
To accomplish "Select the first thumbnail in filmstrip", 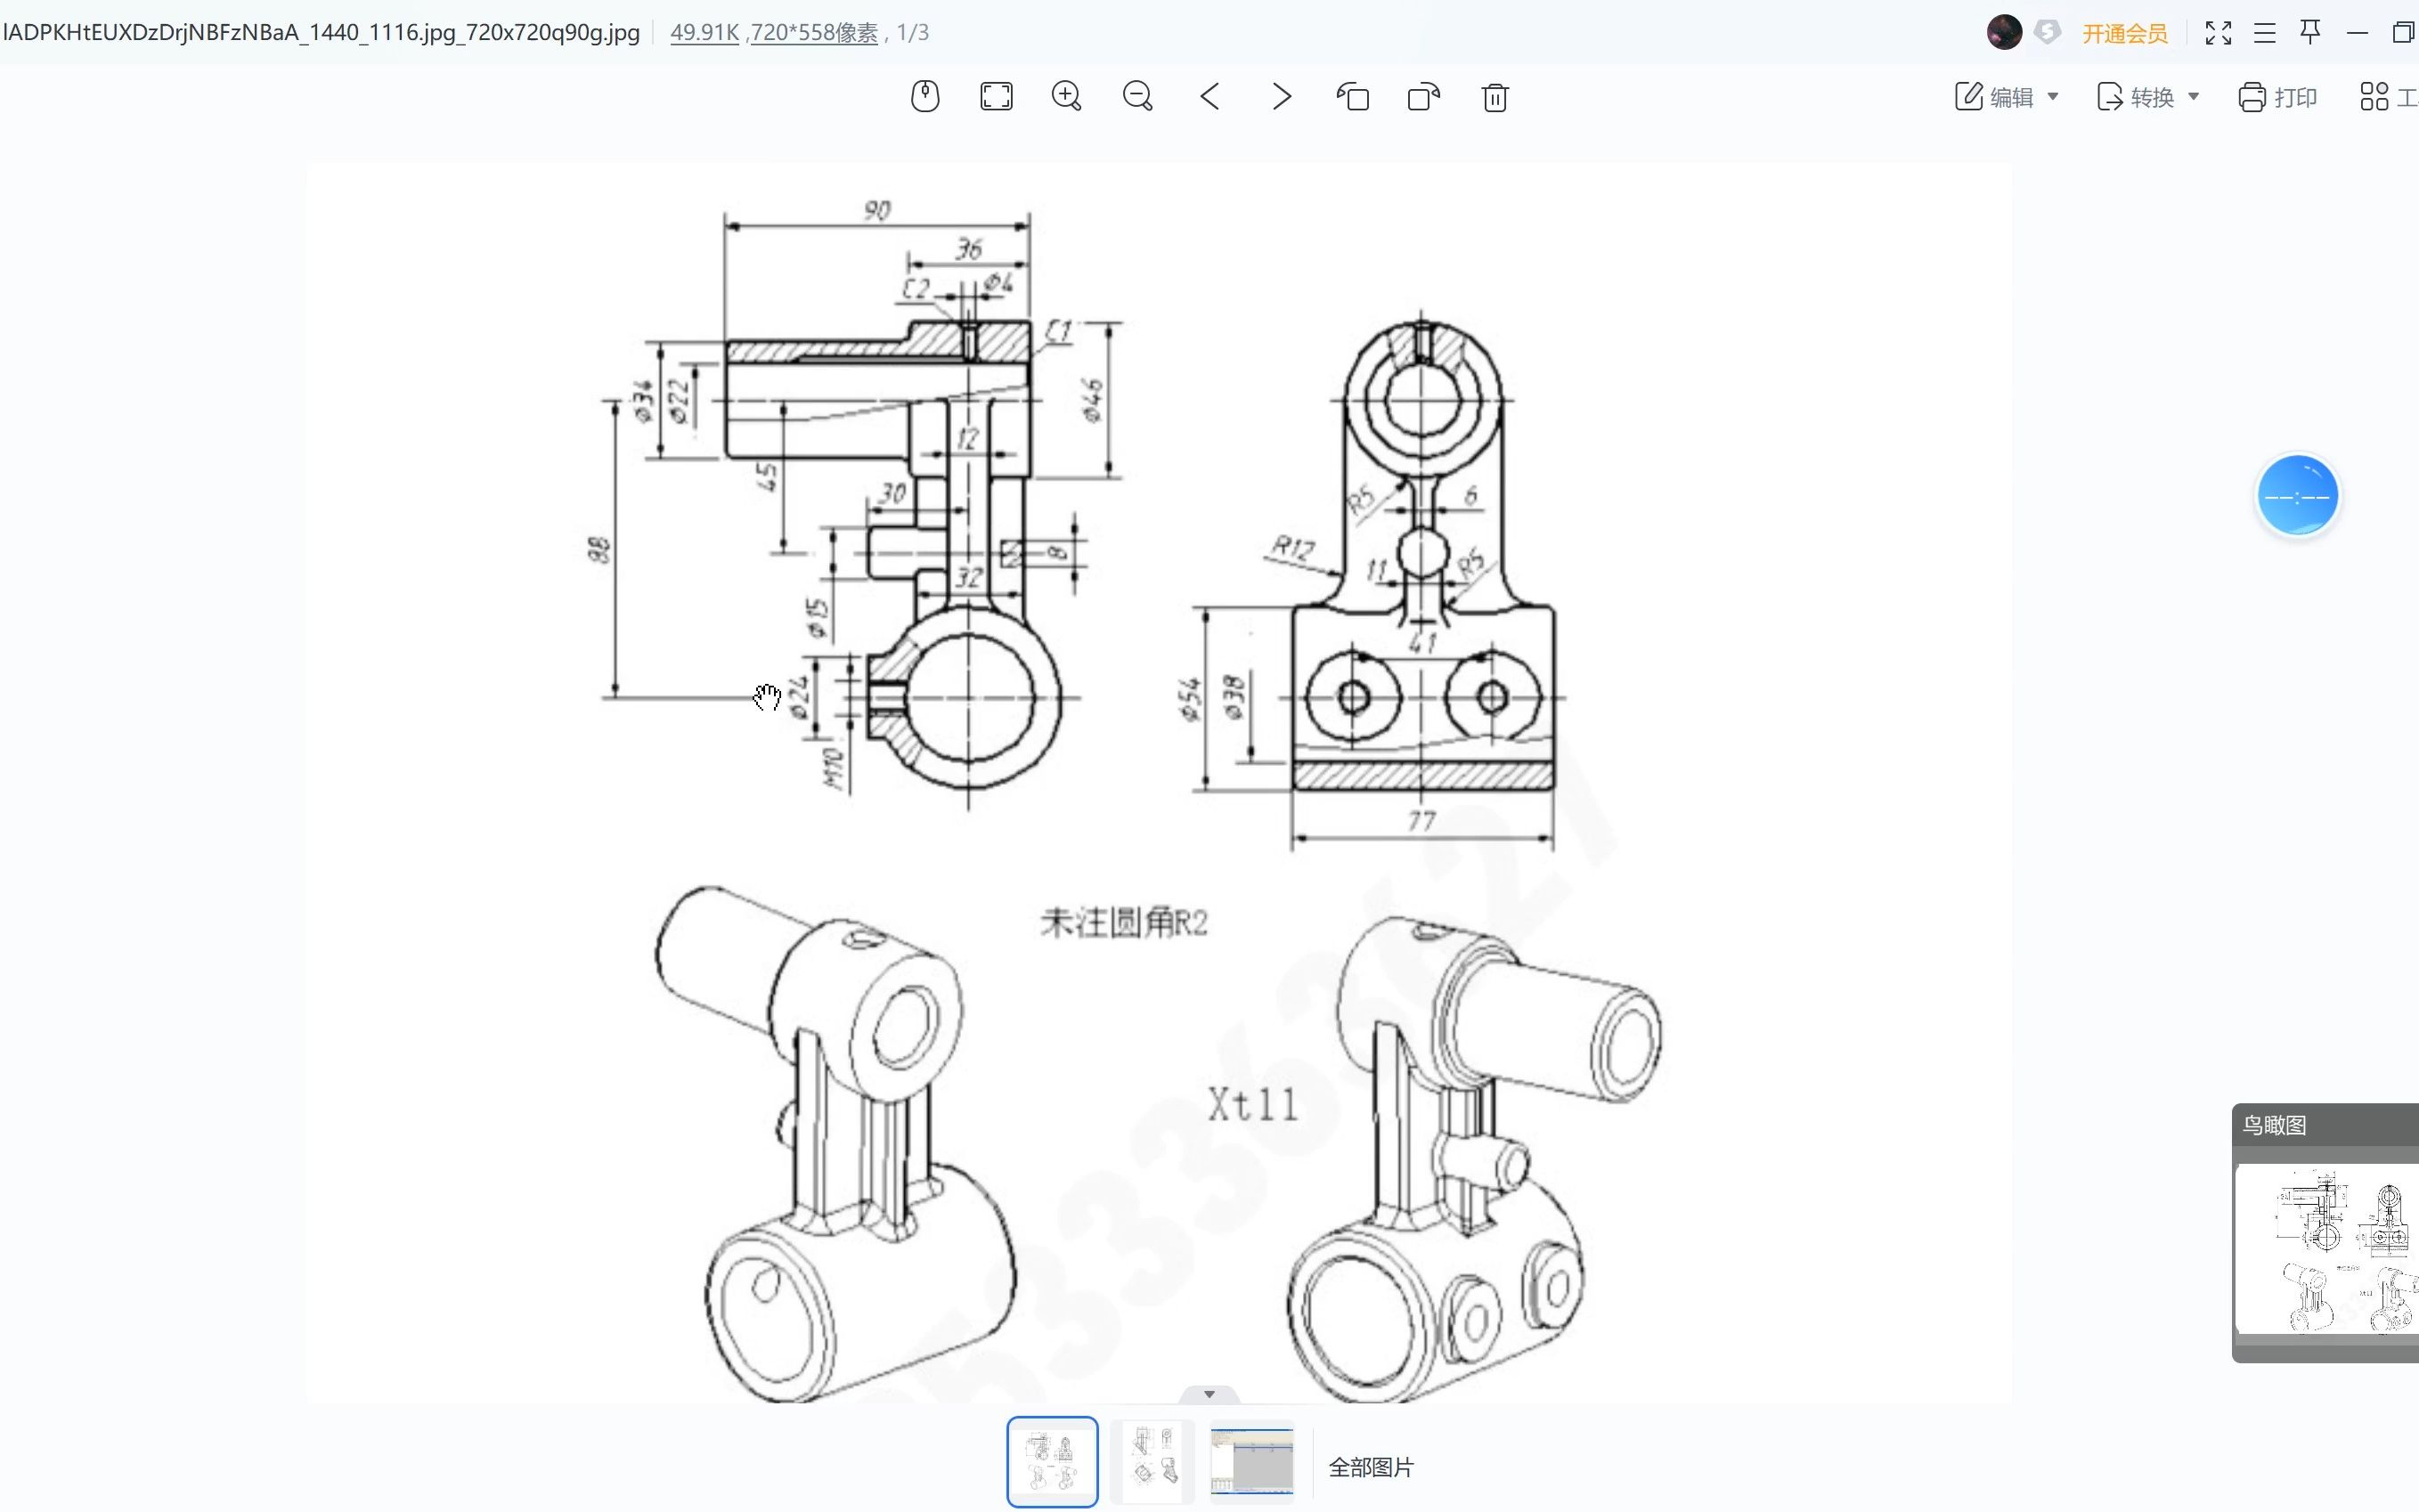I will tap(1052, 1461).
